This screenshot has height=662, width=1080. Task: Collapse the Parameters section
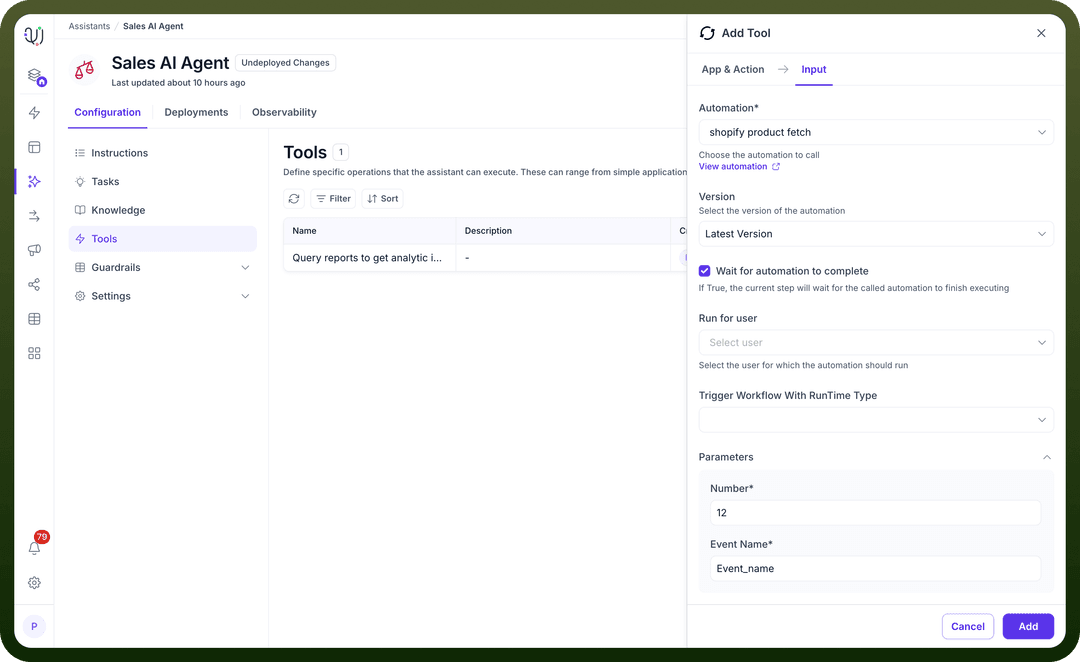coord(1046,457)
